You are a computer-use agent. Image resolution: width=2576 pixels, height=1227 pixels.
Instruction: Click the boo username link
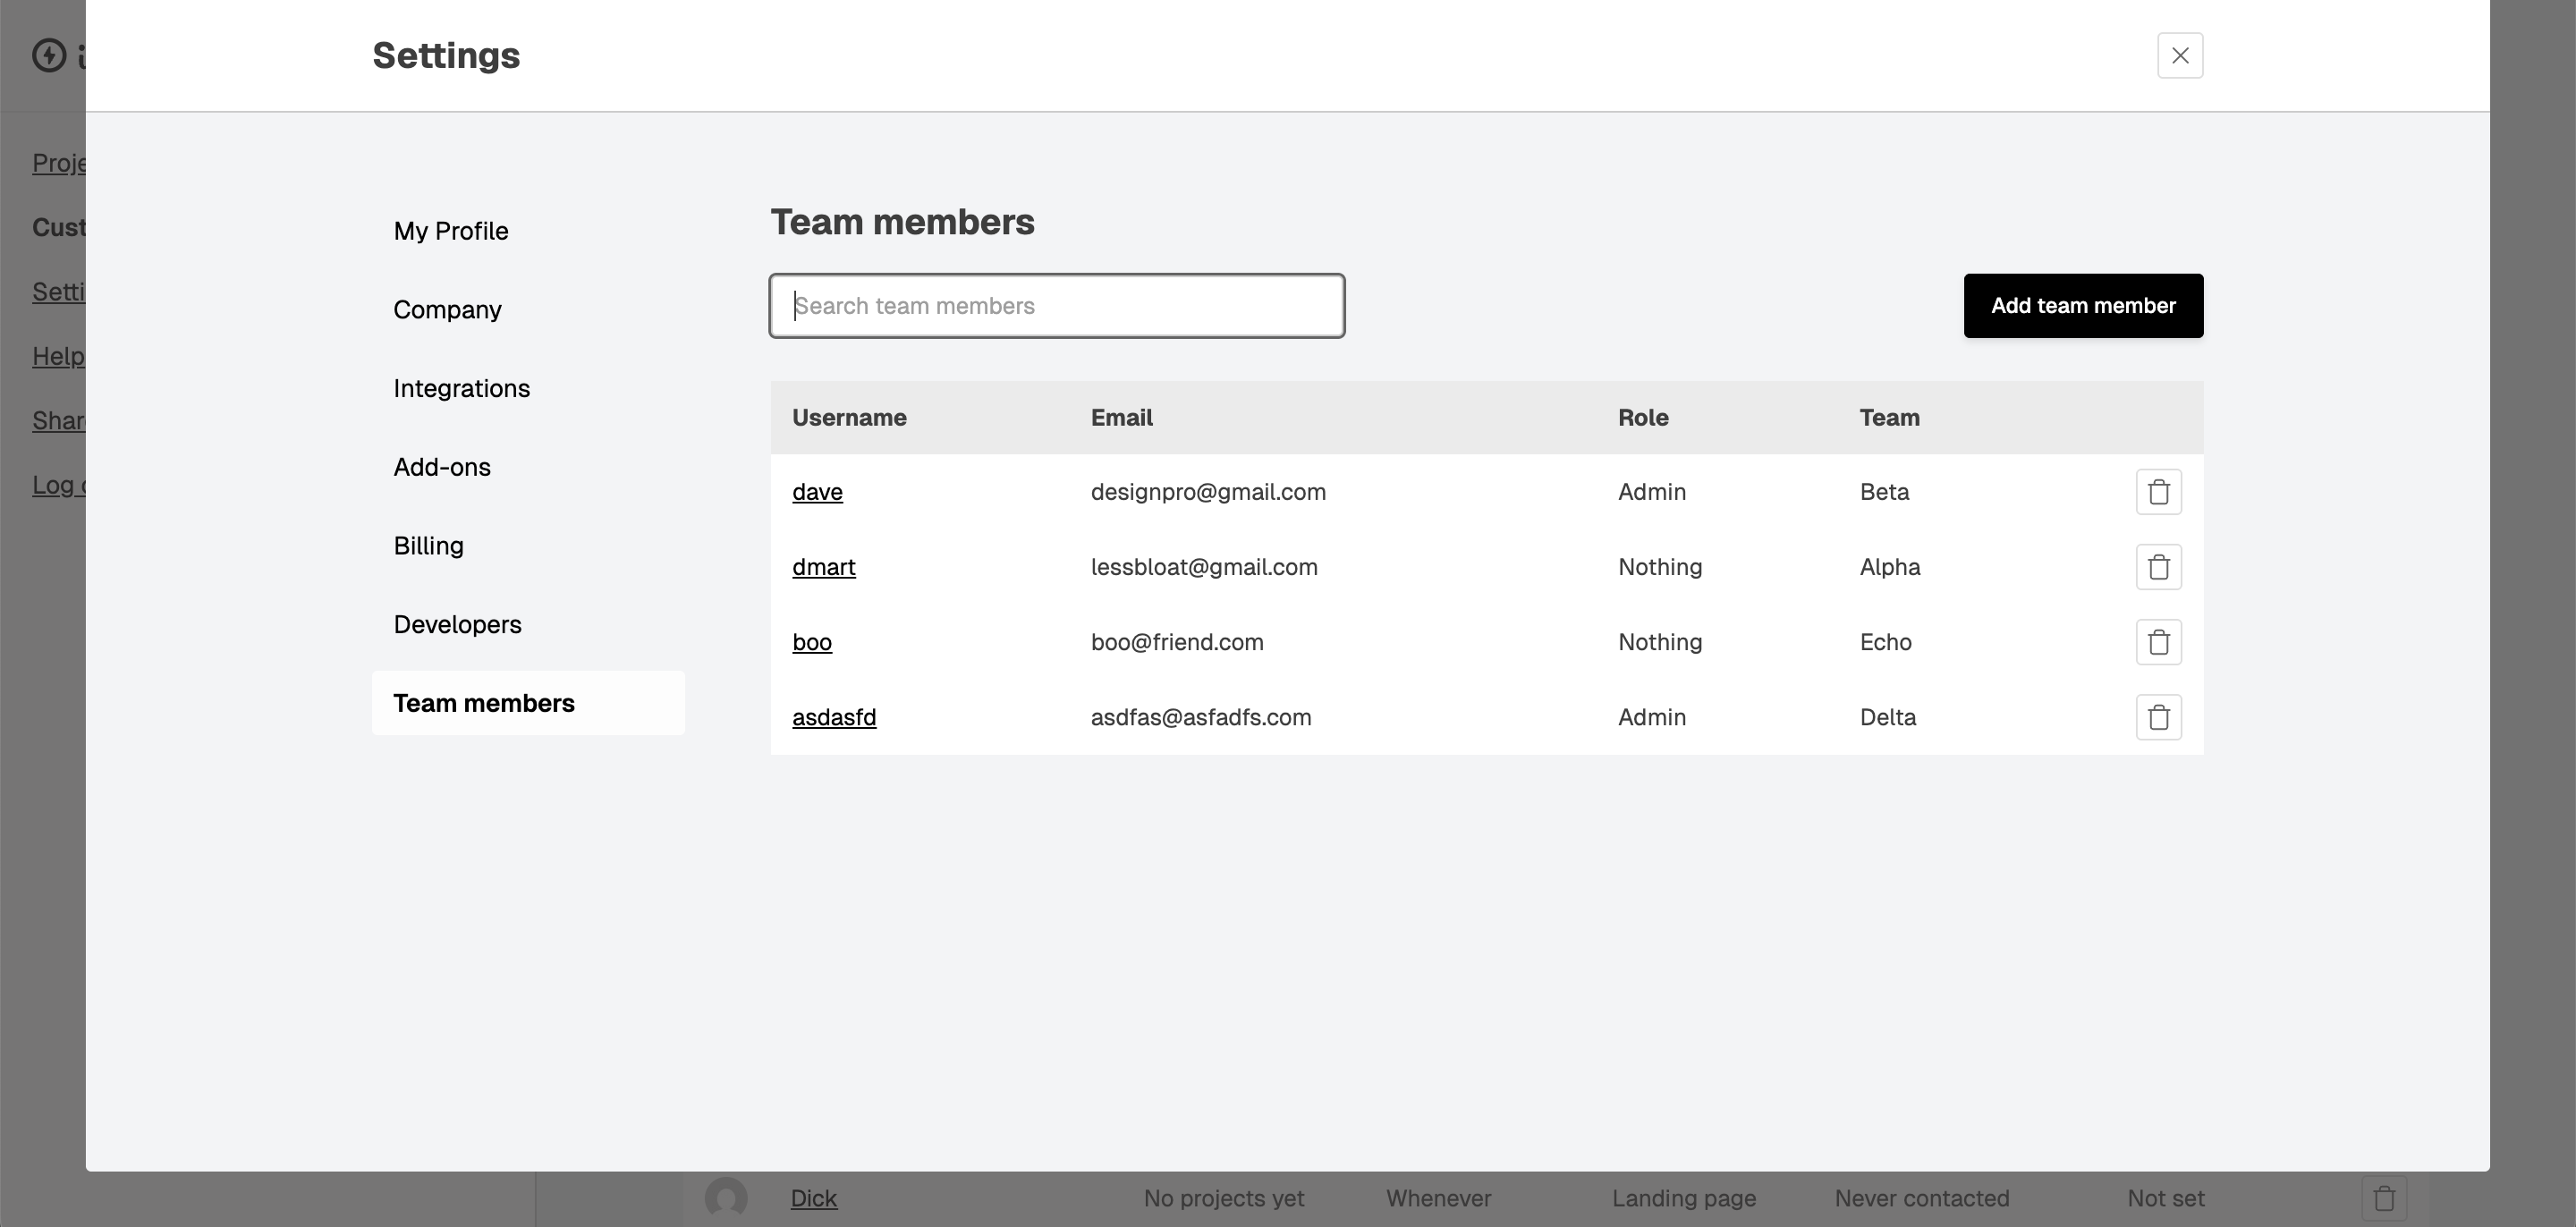coord(811,642)
